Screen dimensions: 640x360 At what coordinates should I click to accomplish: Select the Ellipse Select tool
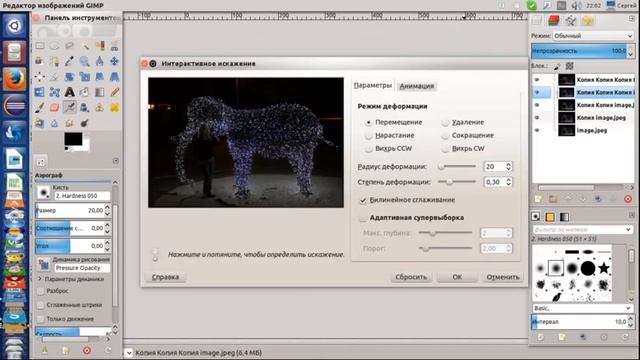[55, 46]
